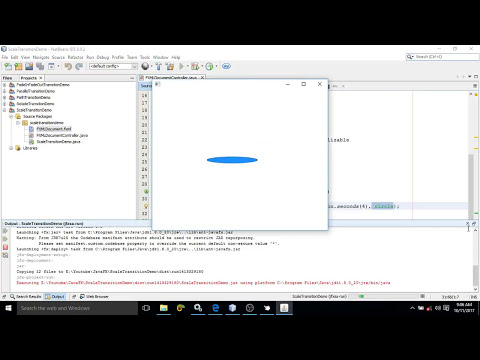Click the New Project toolbar icon
The image size is (480, 360).
click(x=18, y=66)
